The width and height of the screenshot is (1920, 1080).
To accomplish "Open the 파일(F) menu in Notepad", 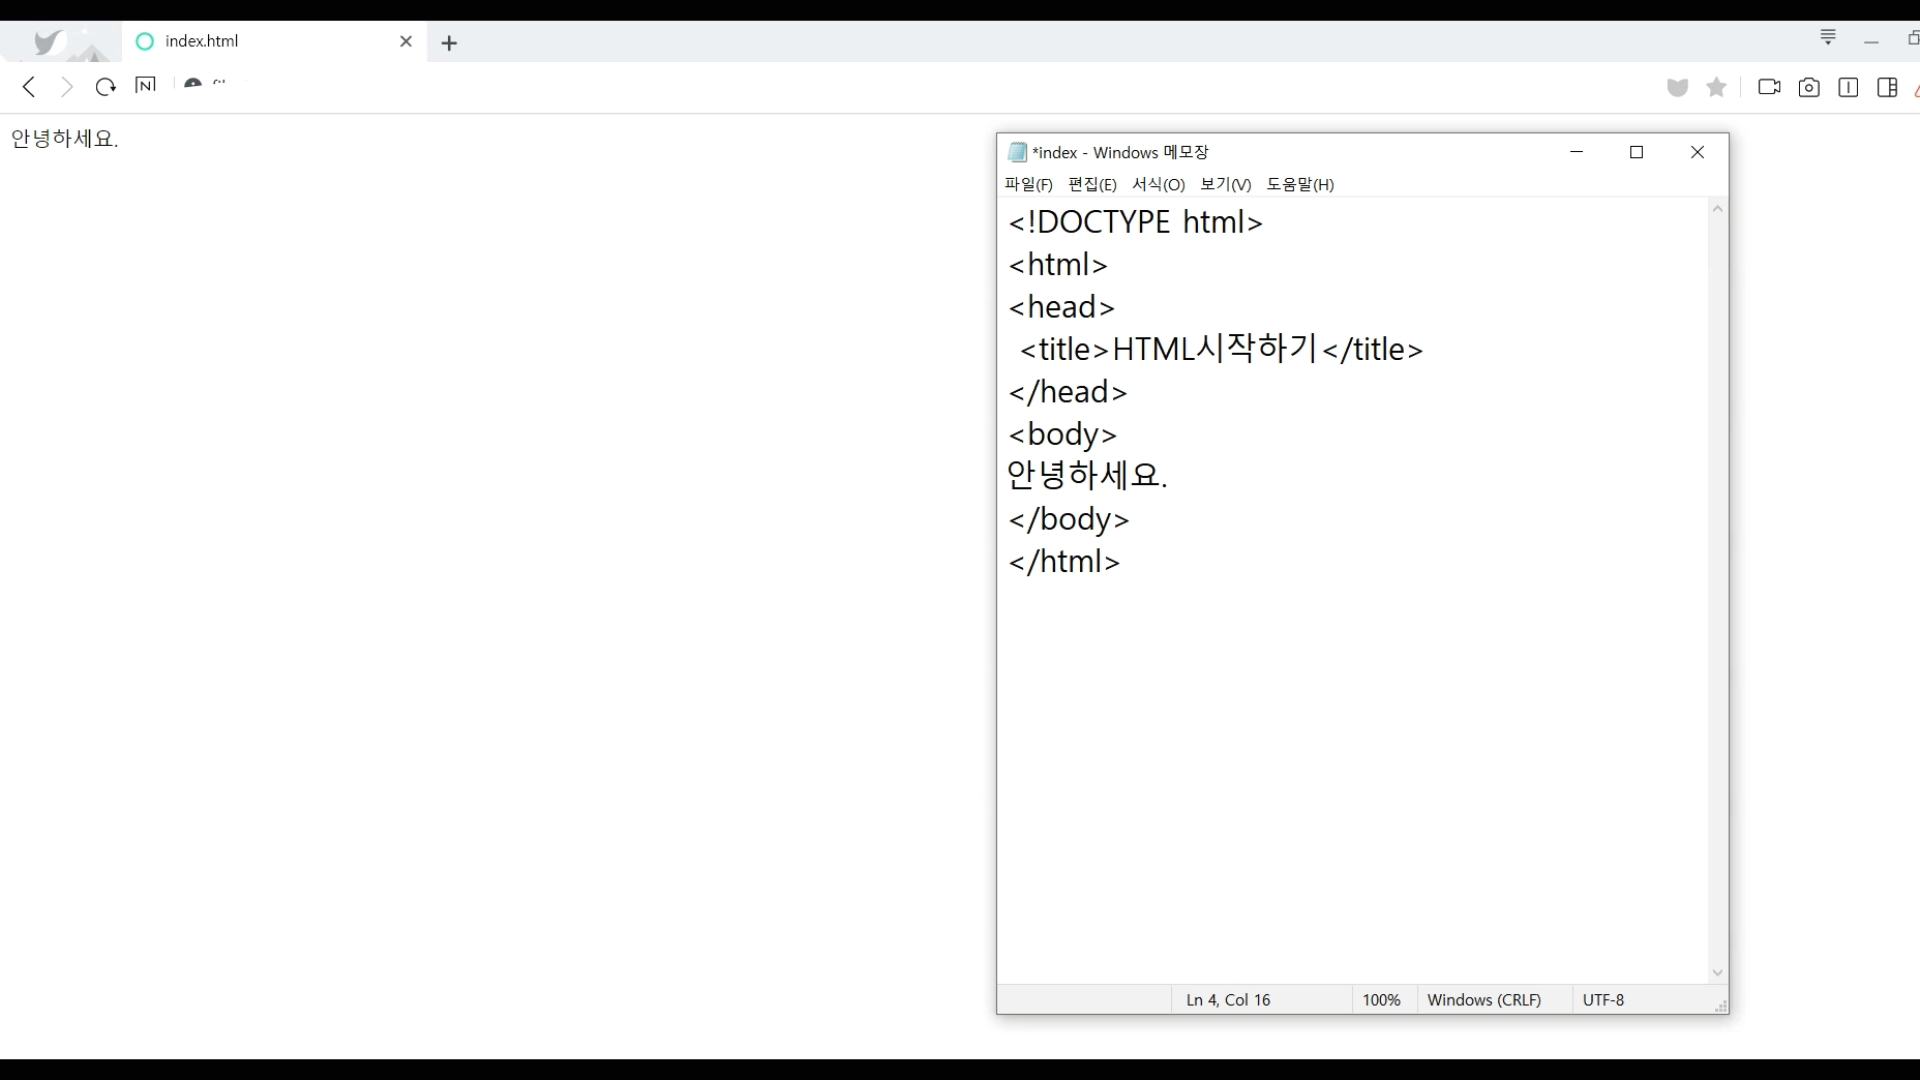I will click(x=1028, y=184).
